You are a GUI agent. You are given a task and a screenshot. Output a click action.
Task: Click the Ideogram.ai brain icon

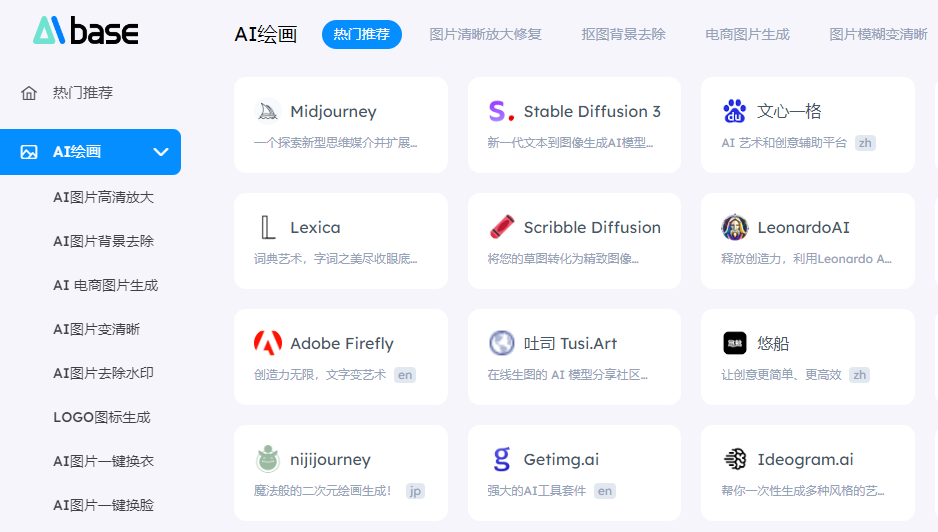(735, 460)
